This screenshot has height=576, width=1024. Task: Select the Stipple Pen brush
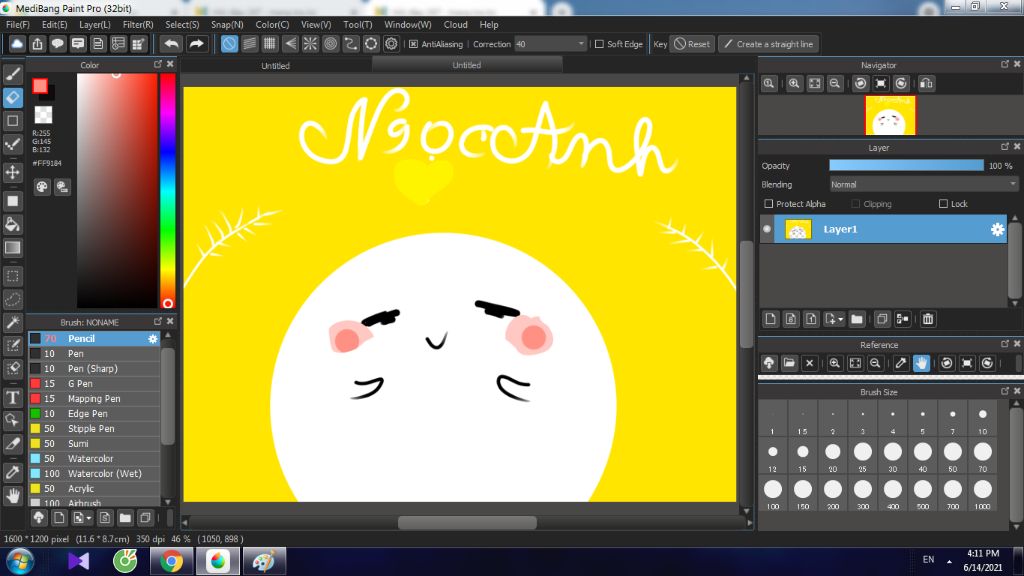(94, 428)
